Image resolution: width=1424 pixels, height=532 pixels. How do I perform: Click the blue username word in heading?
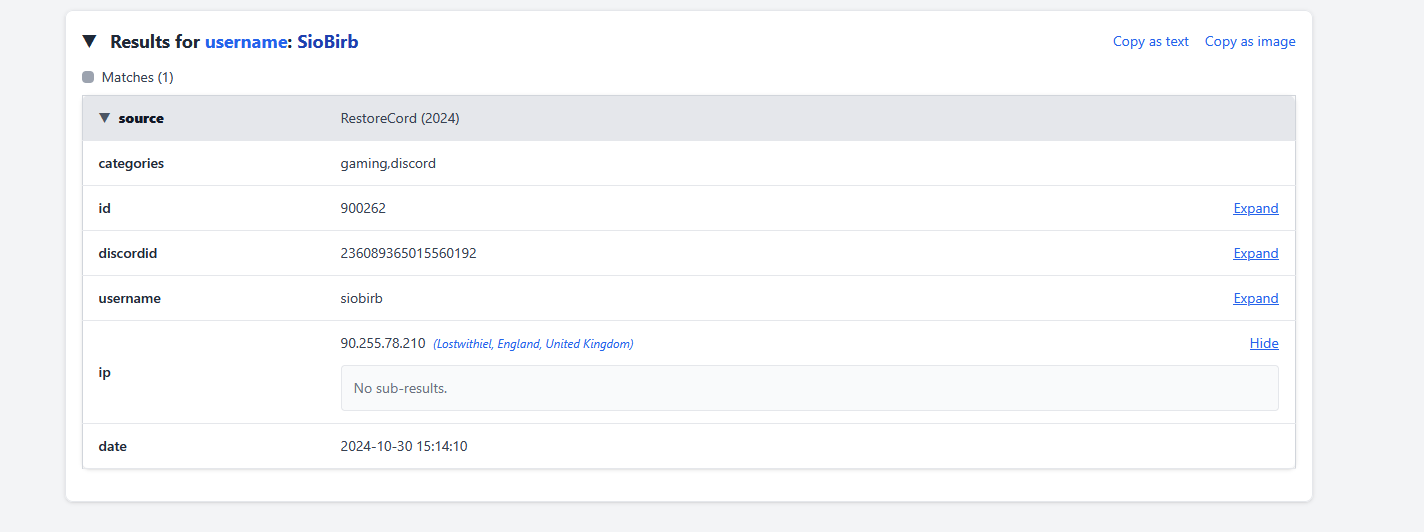click(x=247, y=42)
